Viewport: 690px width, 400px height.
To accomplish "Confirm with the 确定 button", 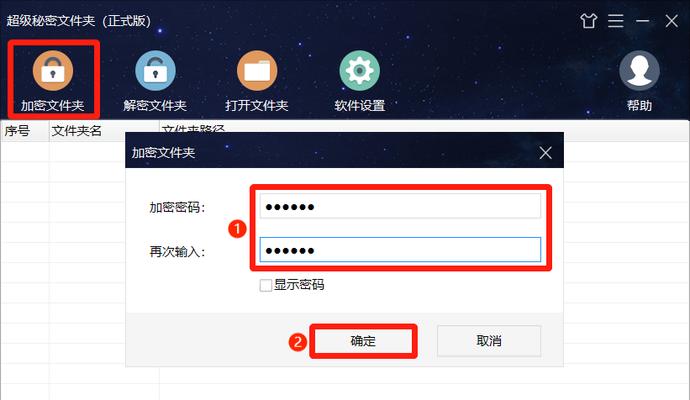I will click(363, 341).
